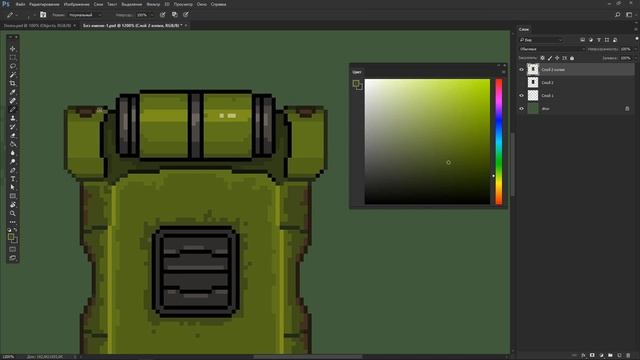Image resolution: width=640 pixels, height=360 pixels.
Task: Select the Pen tool
Action: 13,170
